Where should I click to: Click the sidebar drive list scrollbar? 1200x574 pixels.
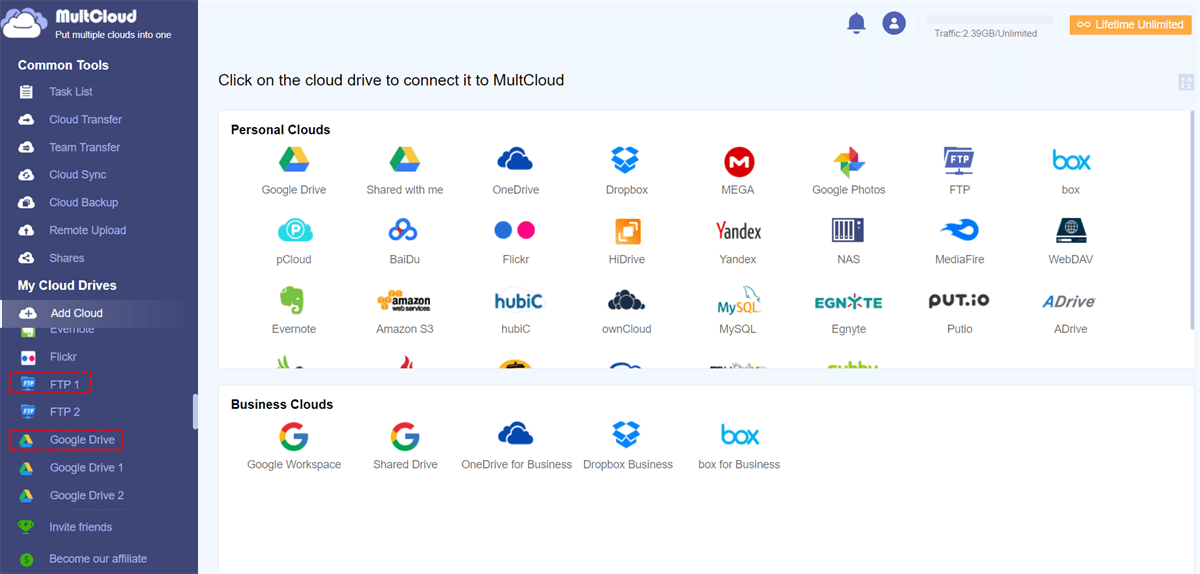pos(195,412)
